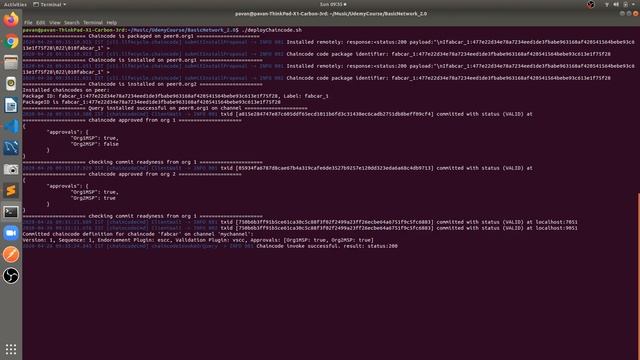Click 'Chaincode is packaged on peer0.org1' line
Image resolution: width=640 pixels, height=360 pixels.
141,36
